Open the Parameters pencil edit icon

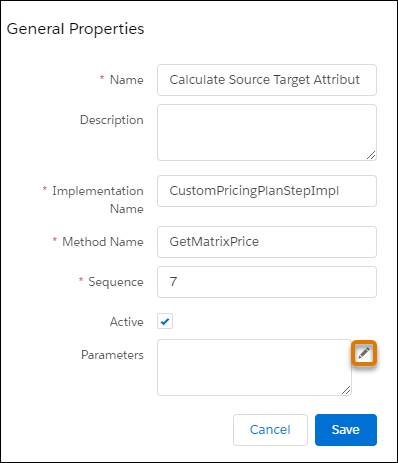tap(364, 353)
